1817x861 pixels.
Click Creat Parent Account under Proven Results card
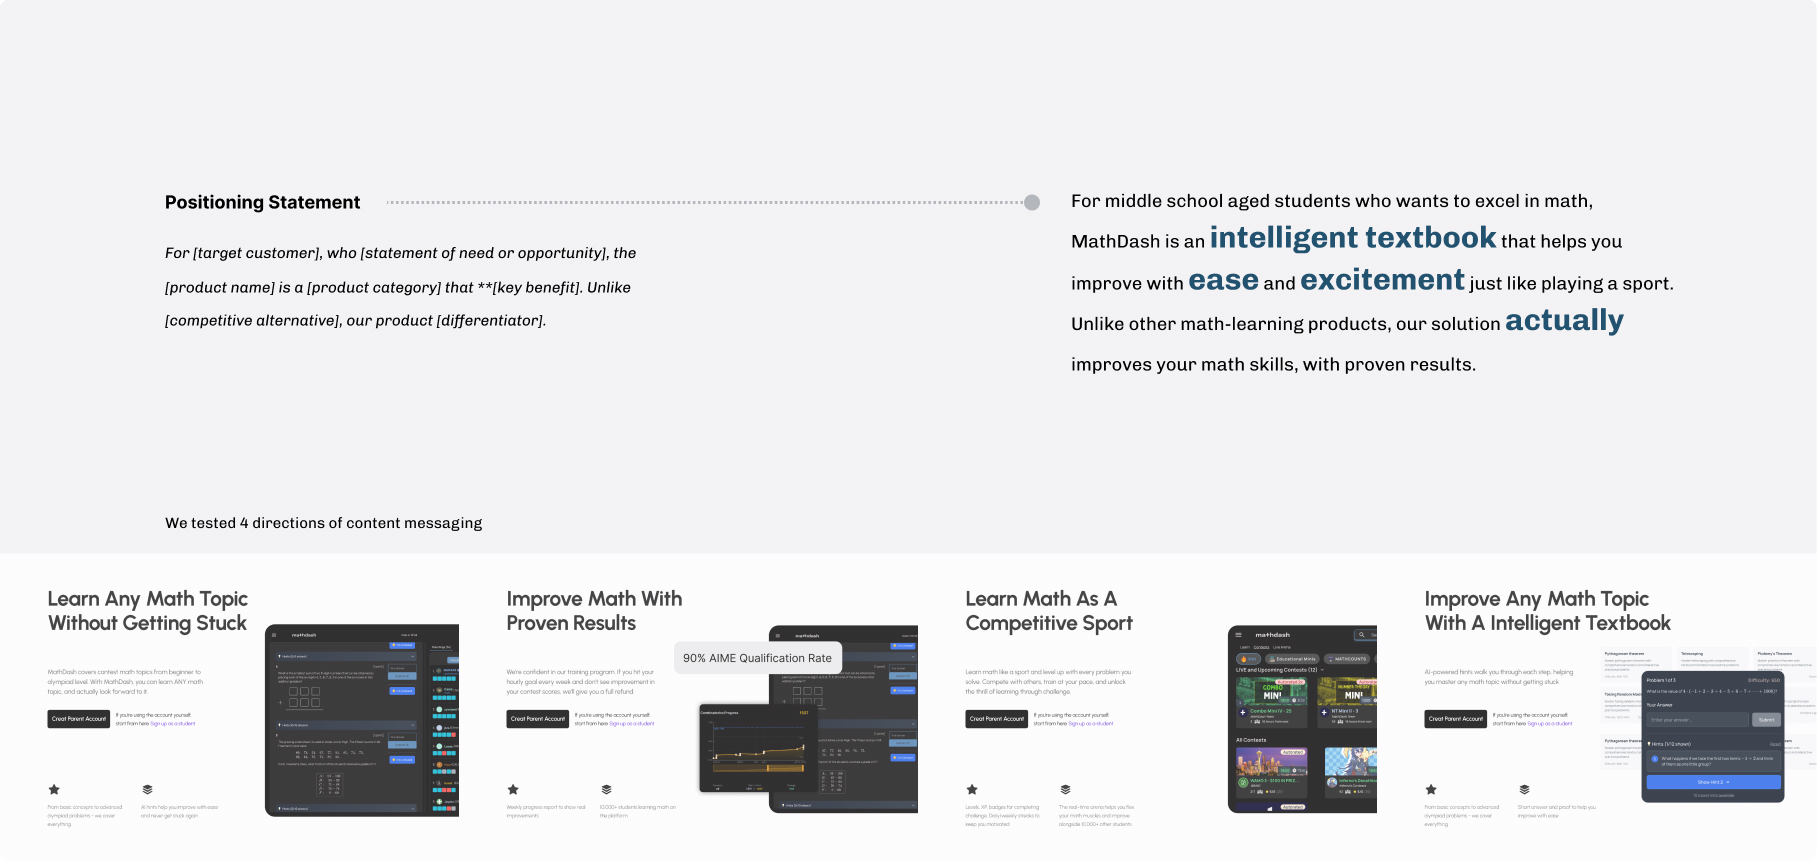[537, 719]
